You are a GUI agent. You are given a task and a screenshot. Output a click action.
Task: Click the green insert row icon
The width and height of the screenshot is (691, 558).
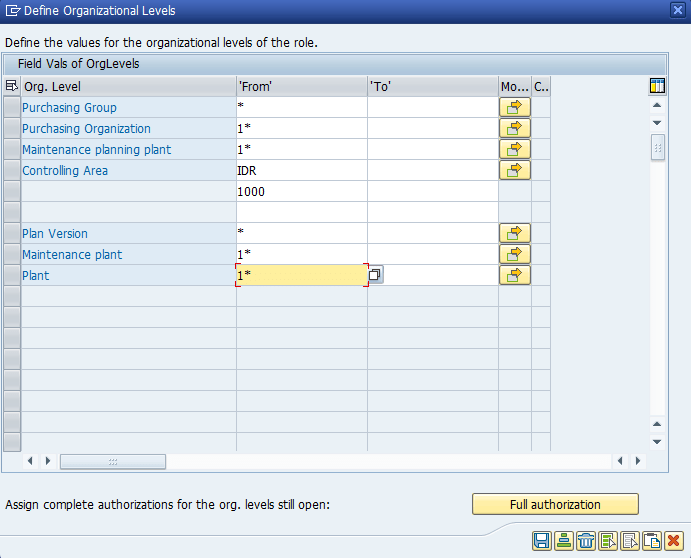(564, 541)
